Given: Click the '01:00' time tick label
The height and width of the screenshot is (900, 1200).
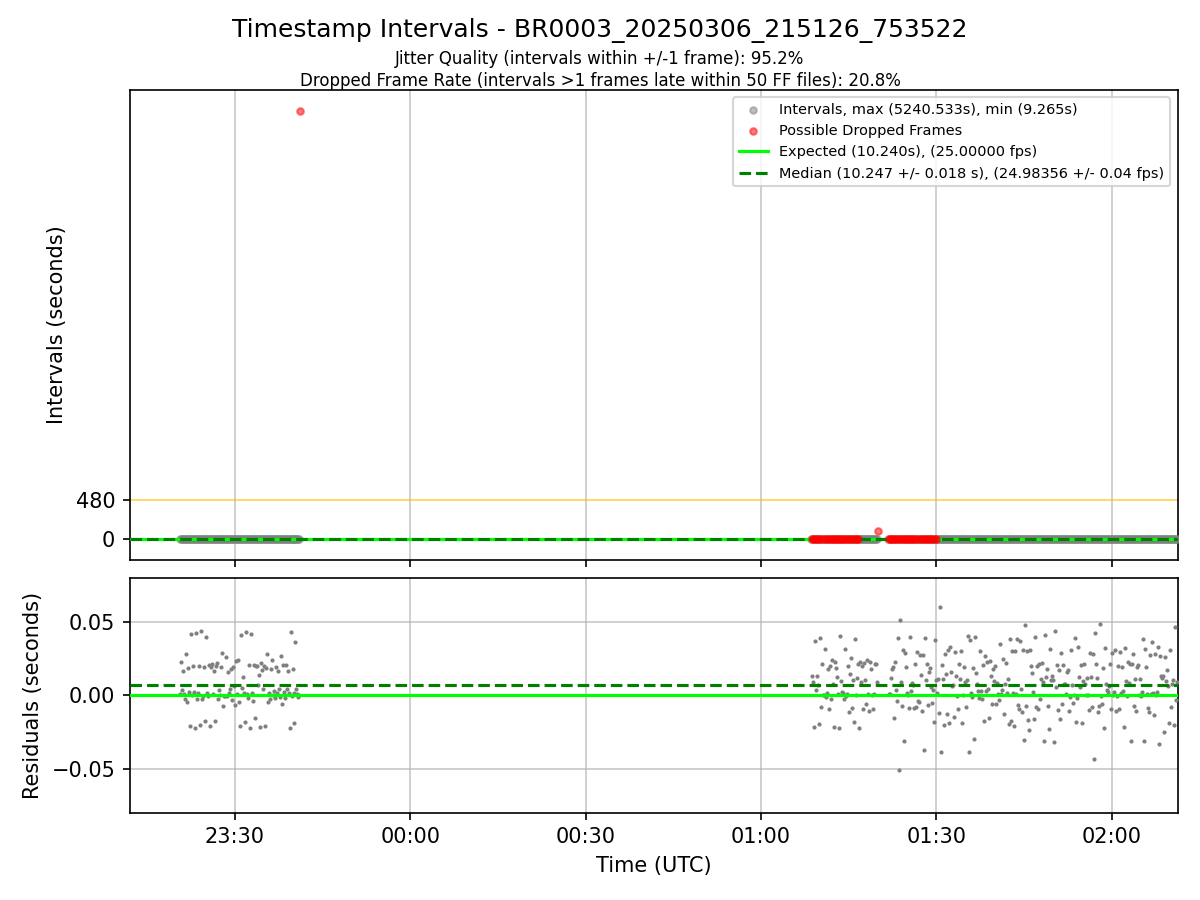Looking at the screenshot, I should [761, 835].
